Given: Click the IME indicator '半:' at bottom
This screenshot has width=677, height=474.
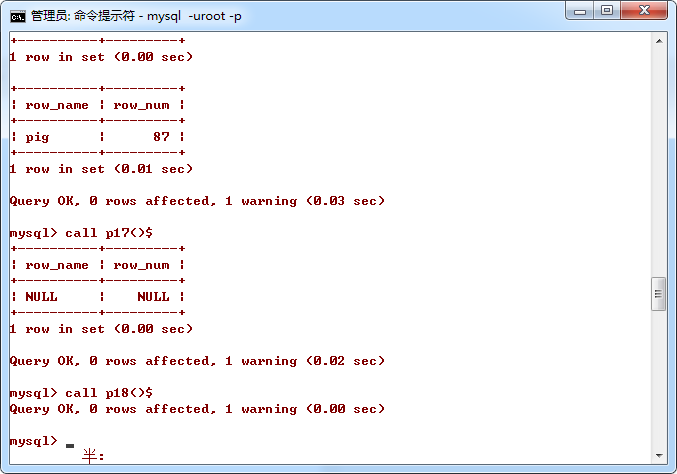Looking at the screenshot, I should [93, 456].
